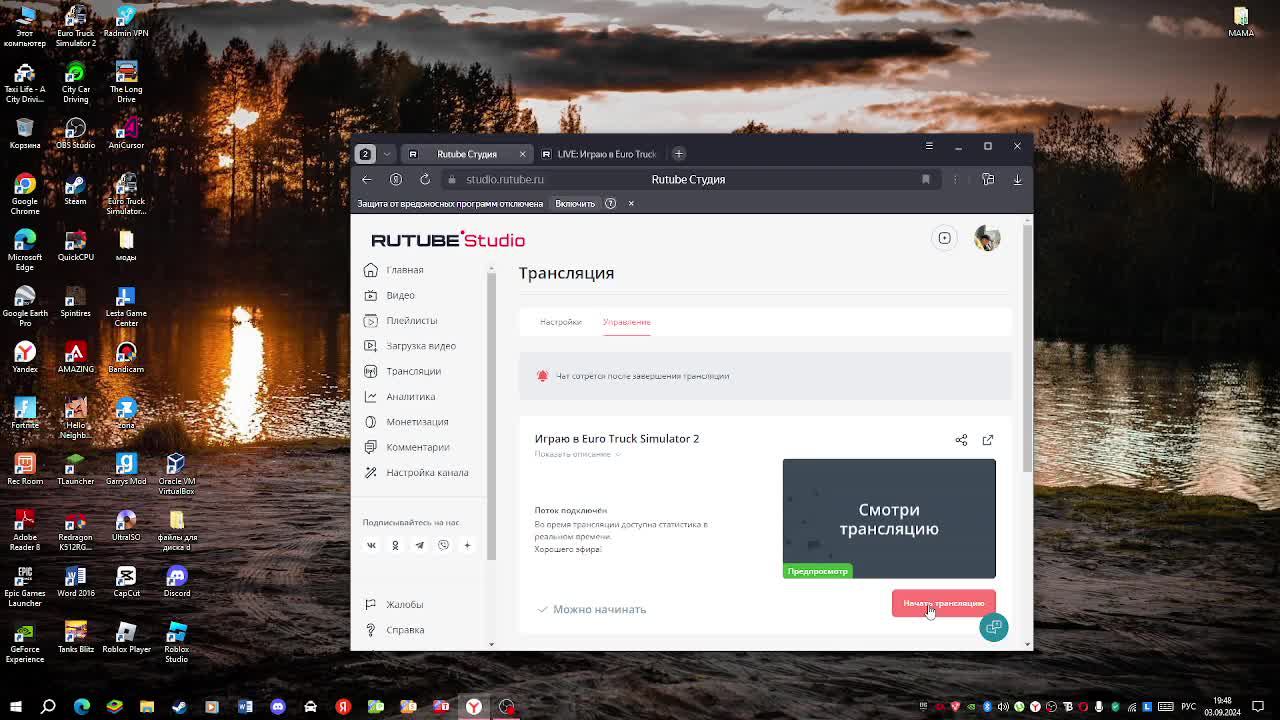Open a new browser tab
The image size is (1280, 720).
click(679, 154)
